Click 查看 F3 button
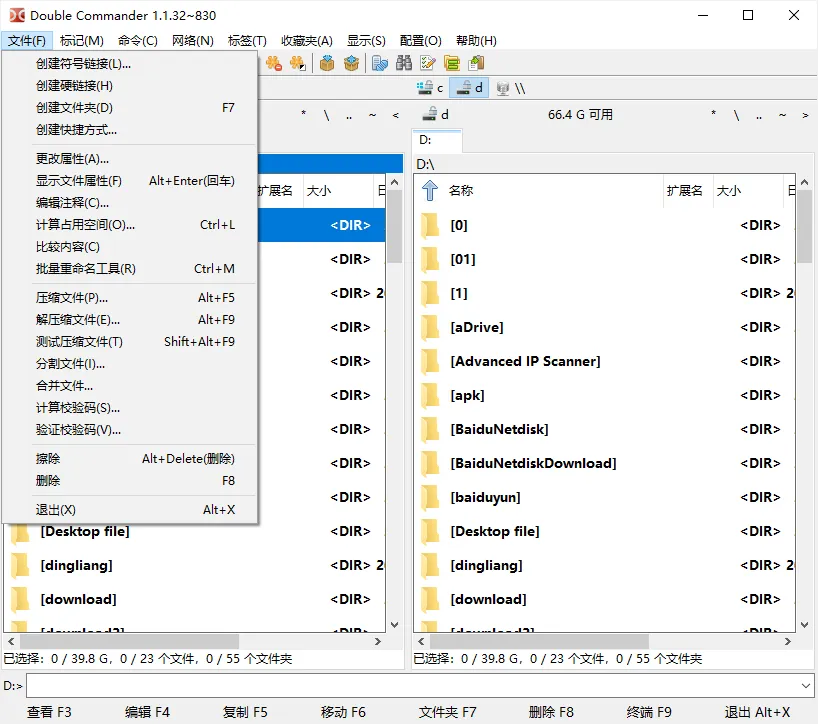The height and width of the screenshot is (724, 818). coord(50,712)
